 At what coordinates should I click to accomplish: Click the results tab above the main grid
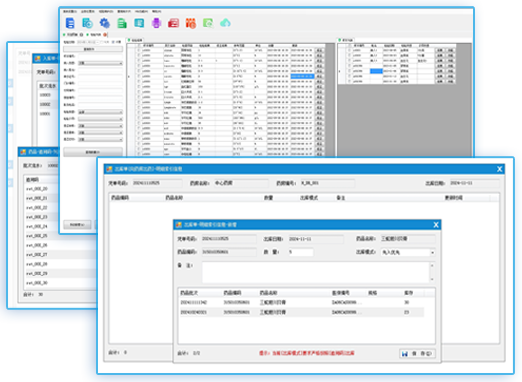(x=135, y=40)
